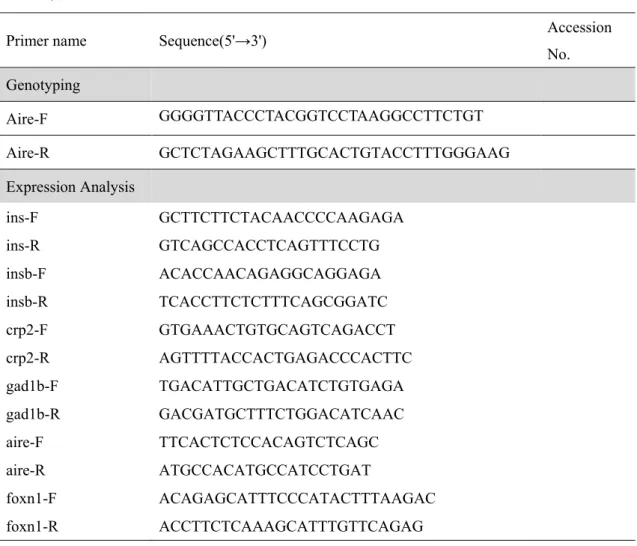Click the Aire-R genotyping sequence GCTCTAGAAGC
Viewport: 637px width, 546px height.
(334, 153)
